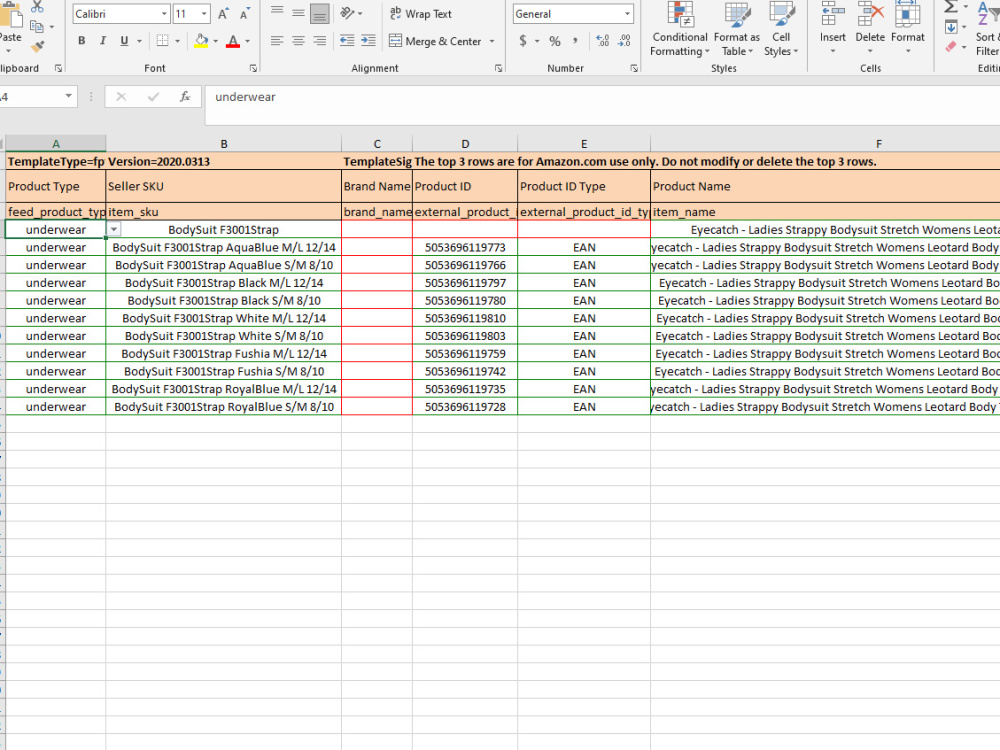
Task: Select column A header
Action: tap(55, 144)
